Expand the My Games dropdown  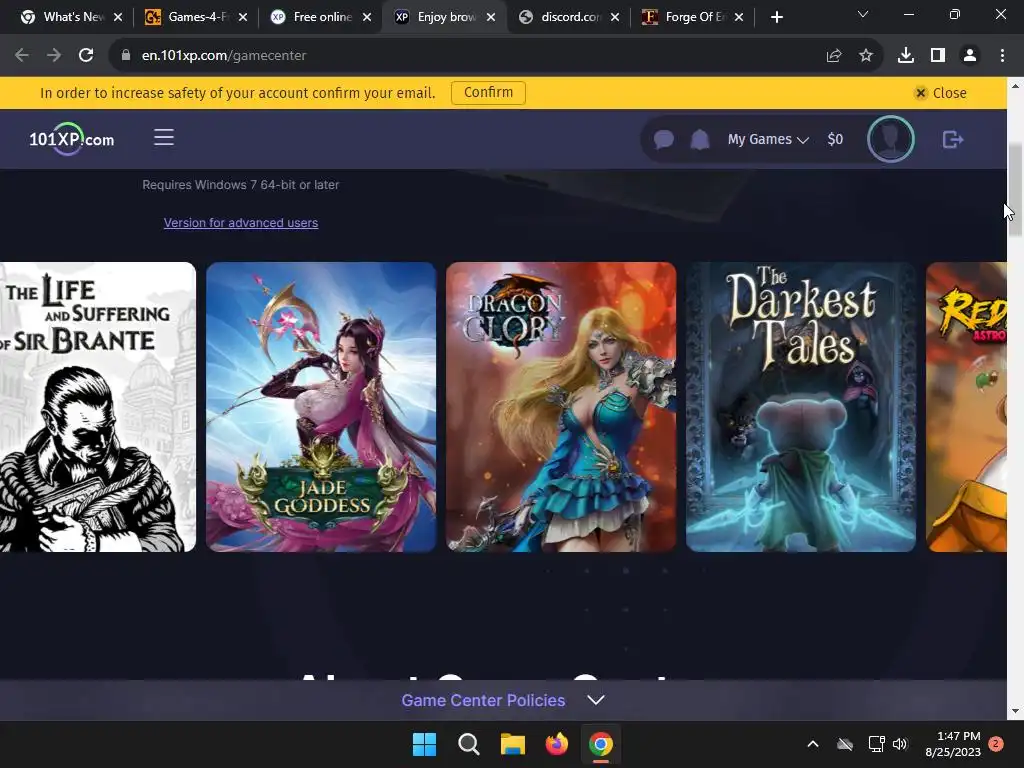click(x=768, y=139)
